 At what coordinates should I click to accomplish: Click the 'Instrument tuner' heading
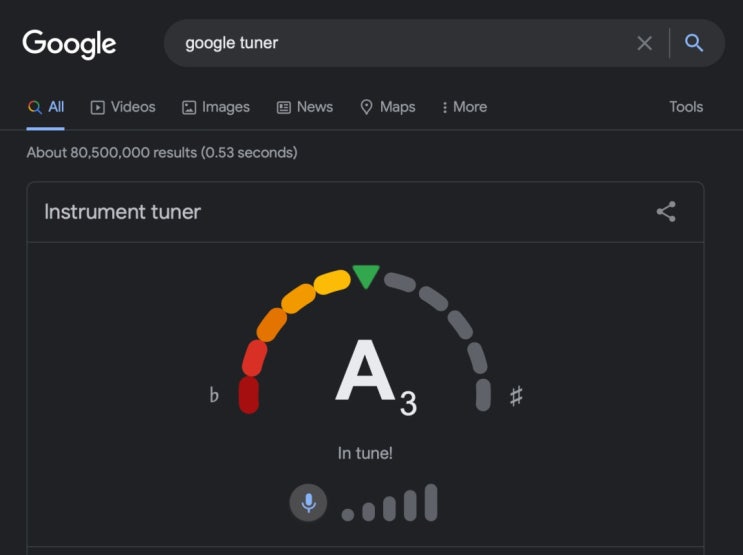(x=122, y=212)
